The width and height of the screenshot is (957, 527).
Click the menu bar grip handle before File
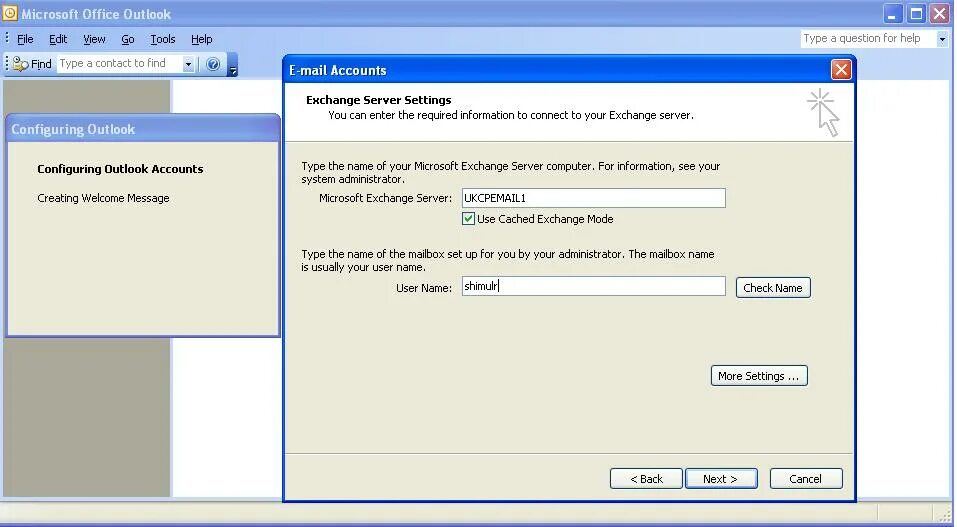pyautogui.click(x=7, y=38)
